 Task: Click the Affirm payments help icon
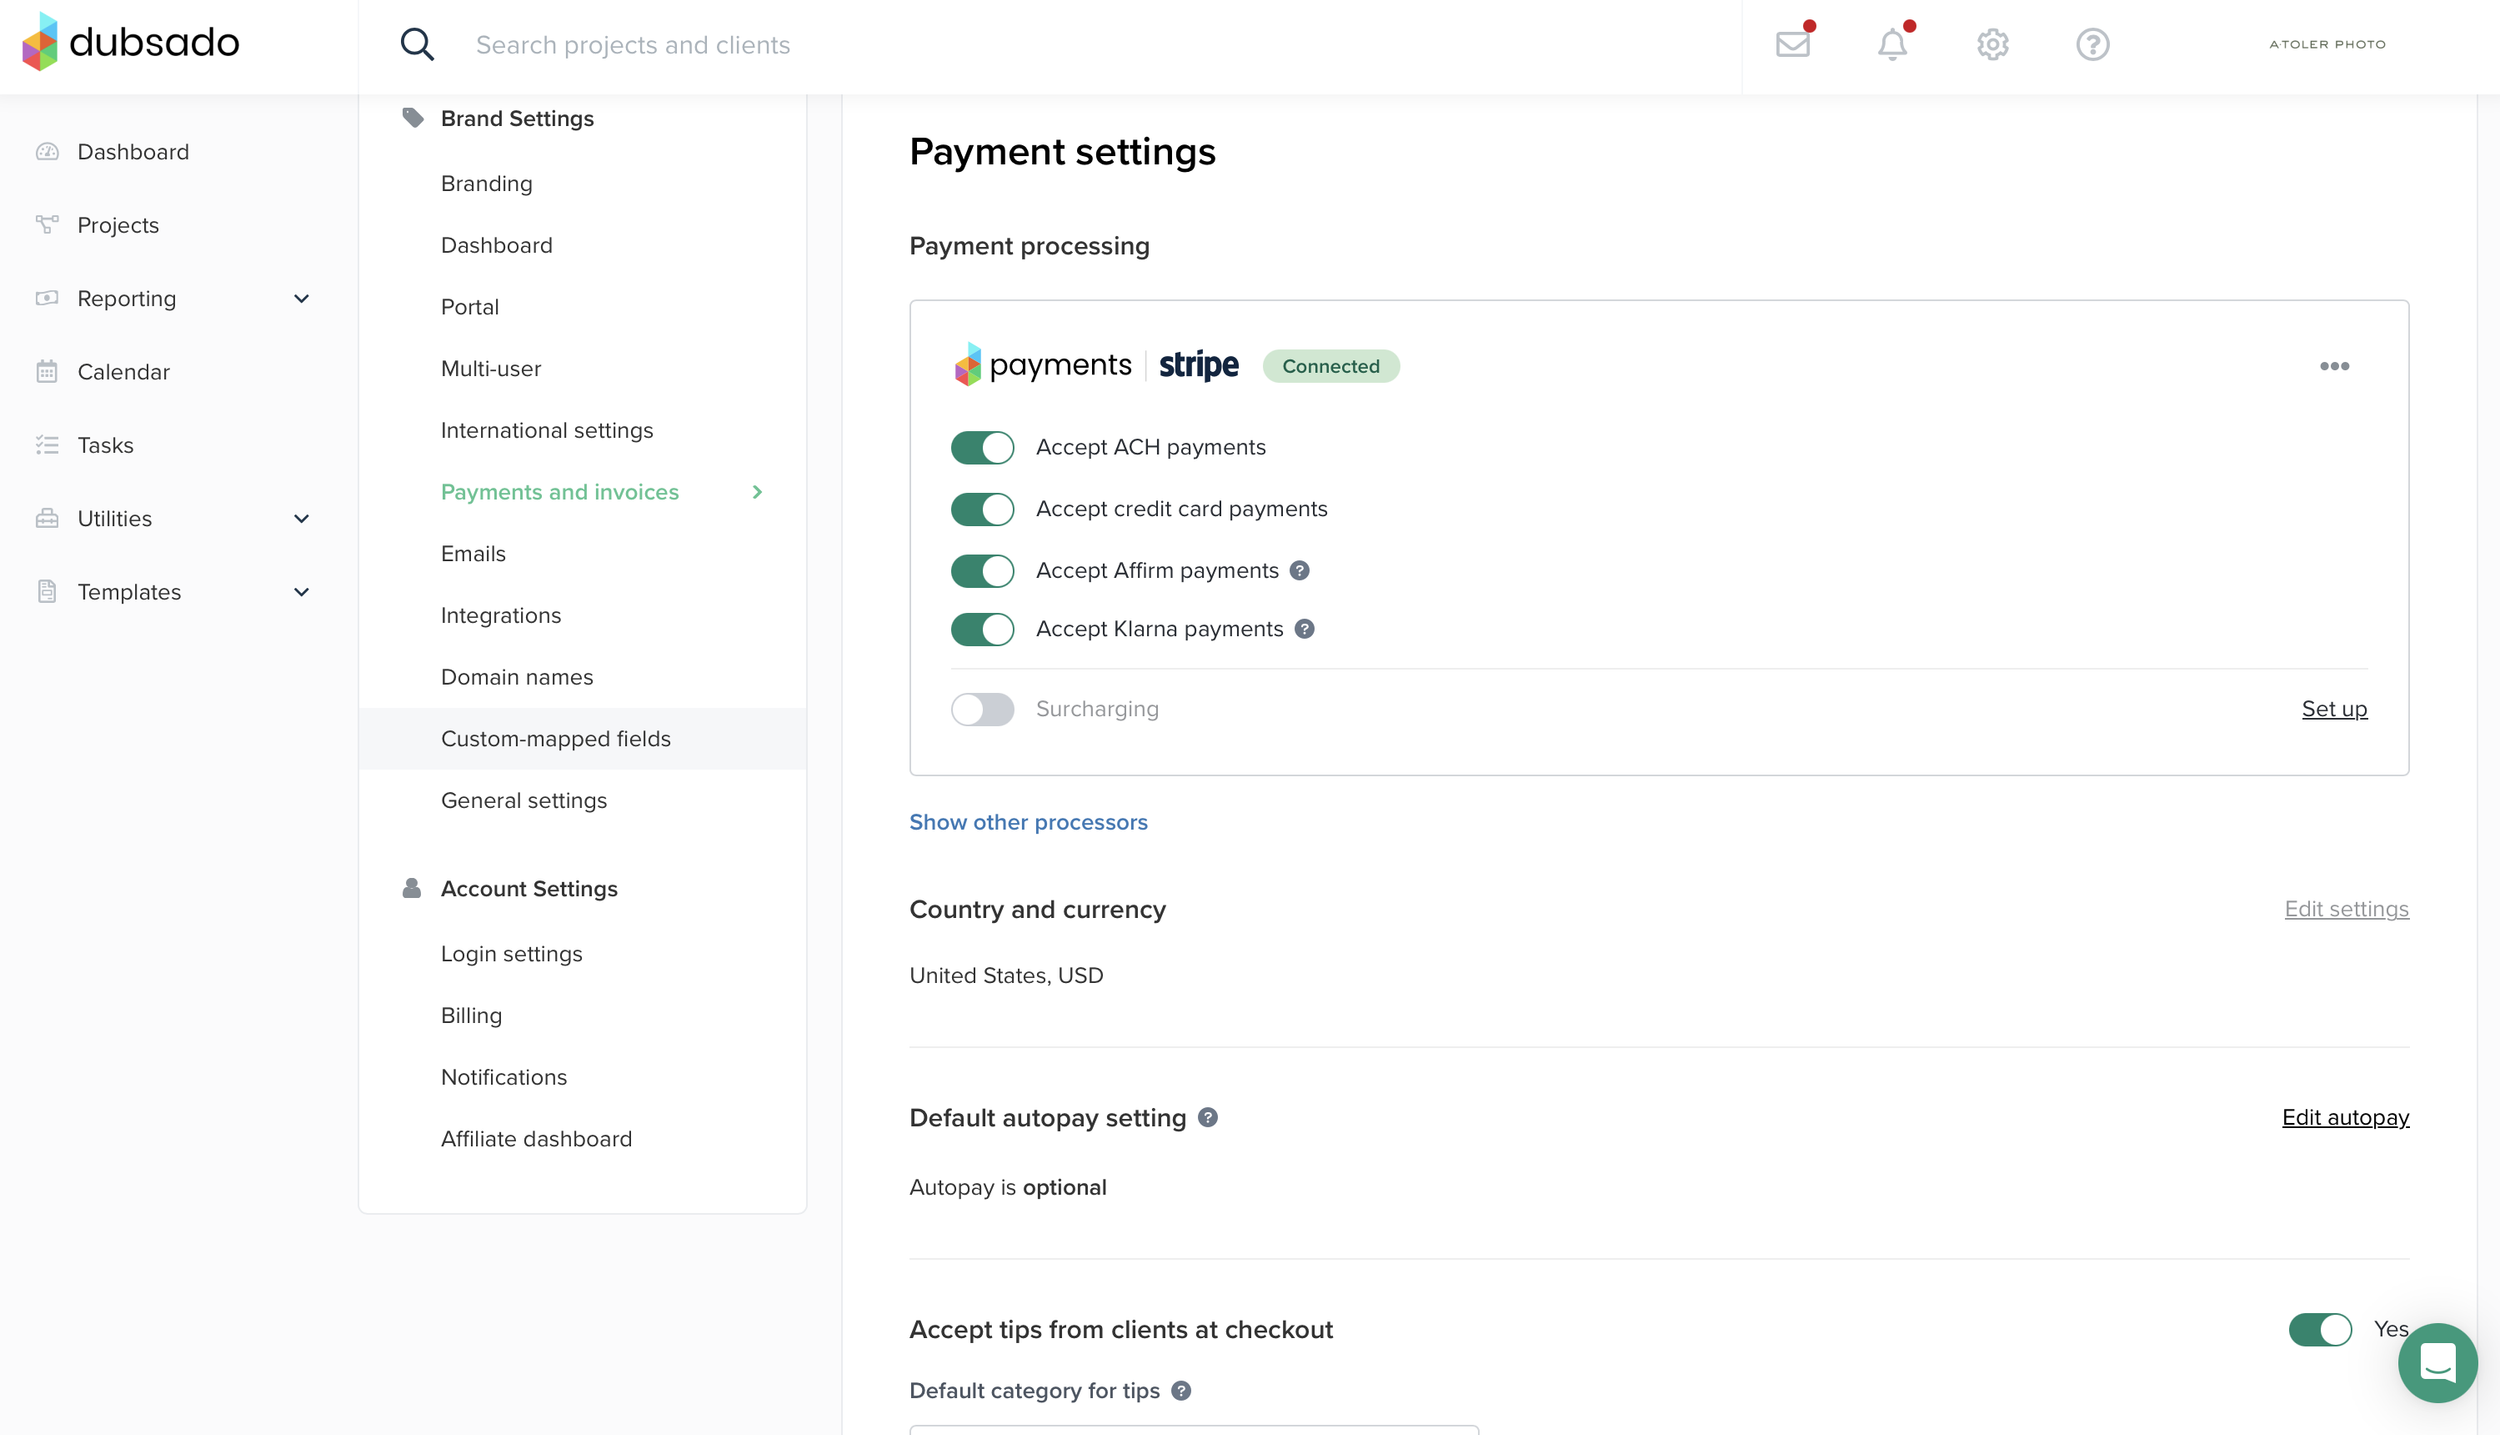[1299, 570]
